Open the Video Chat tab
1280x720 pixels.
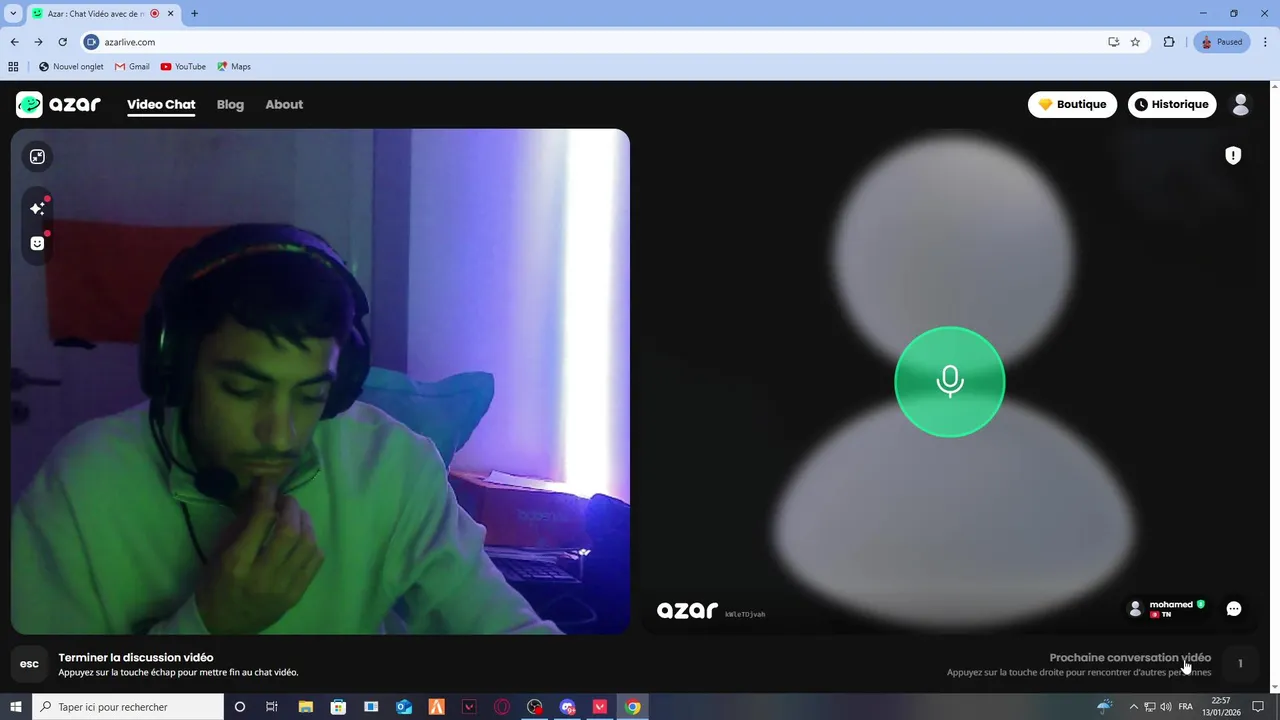161,104
